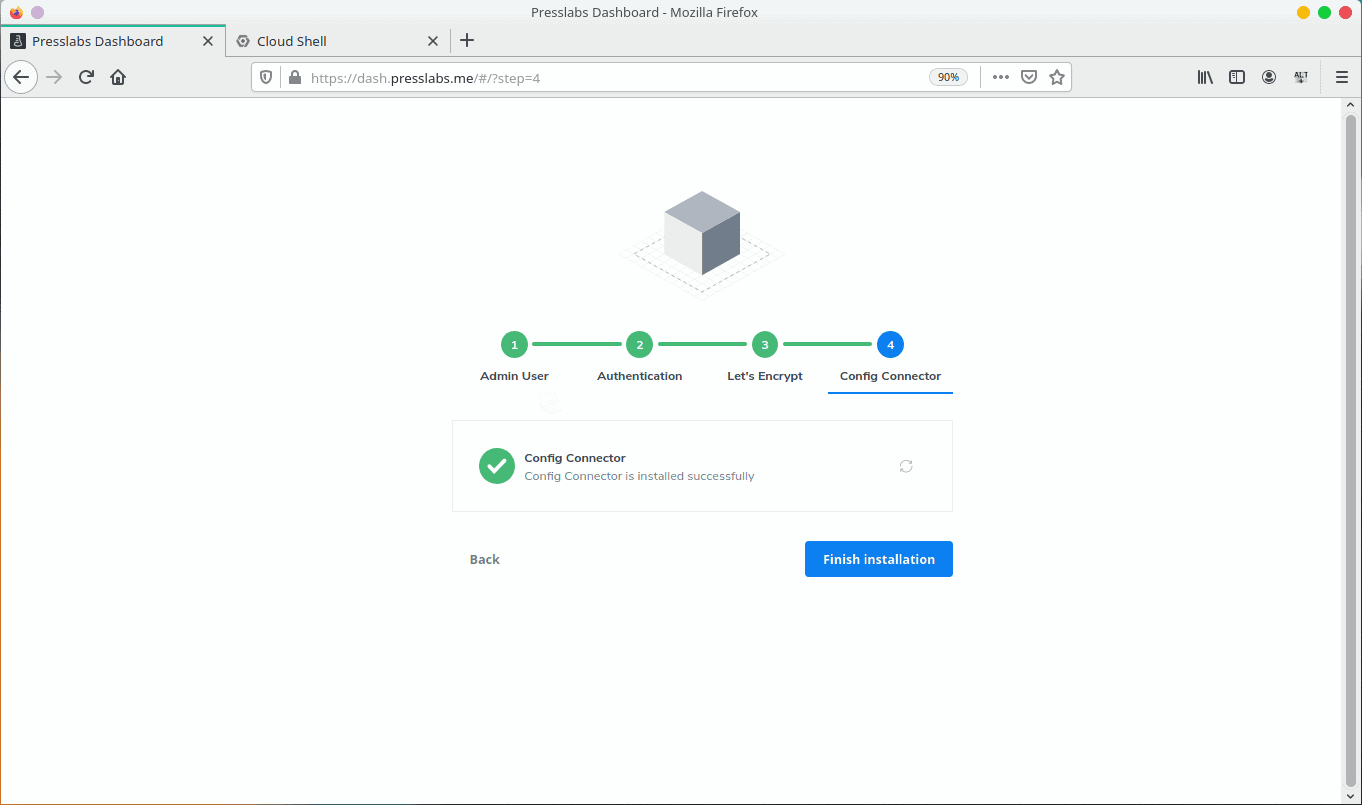This screenshot has height=805, width=1362.
Task: Open the page actions three-dot menu
Action: pyautogui.click(x=1001, y=77)
